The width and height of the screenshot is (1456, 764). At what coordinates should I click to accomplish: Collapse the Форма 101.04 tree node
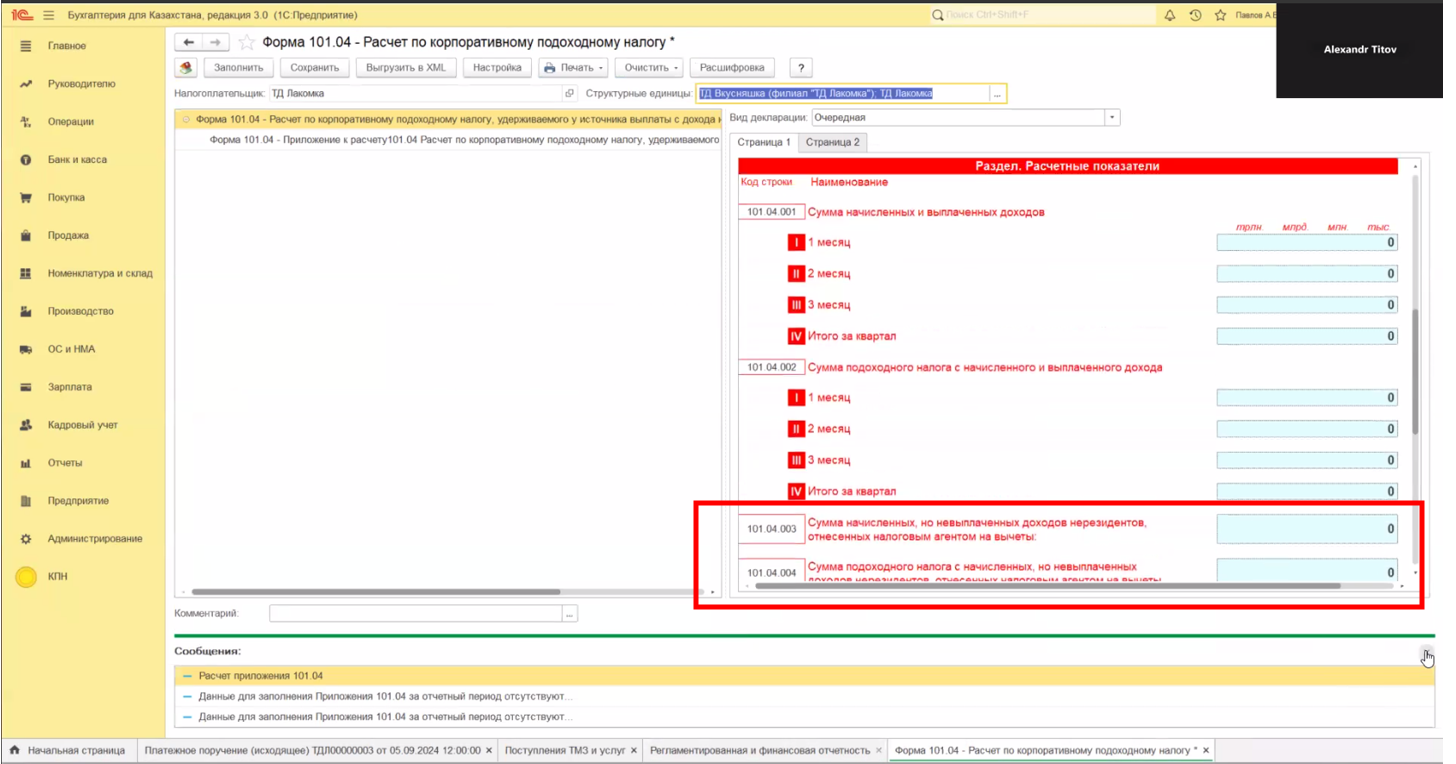click(x=186, y=119)
